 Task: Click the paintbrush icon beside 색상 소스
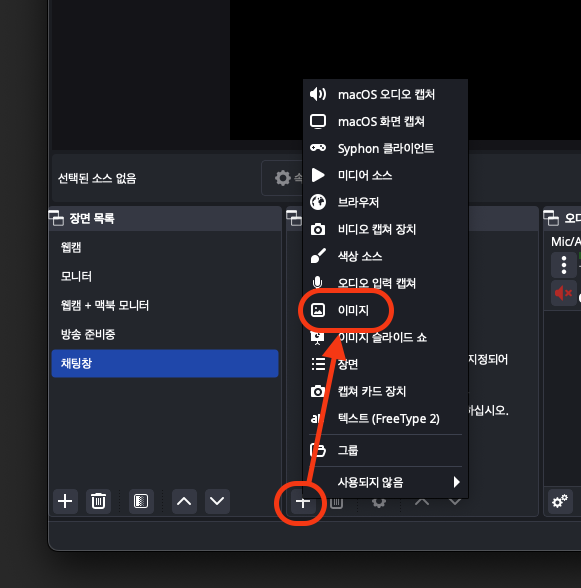point(318,256)
